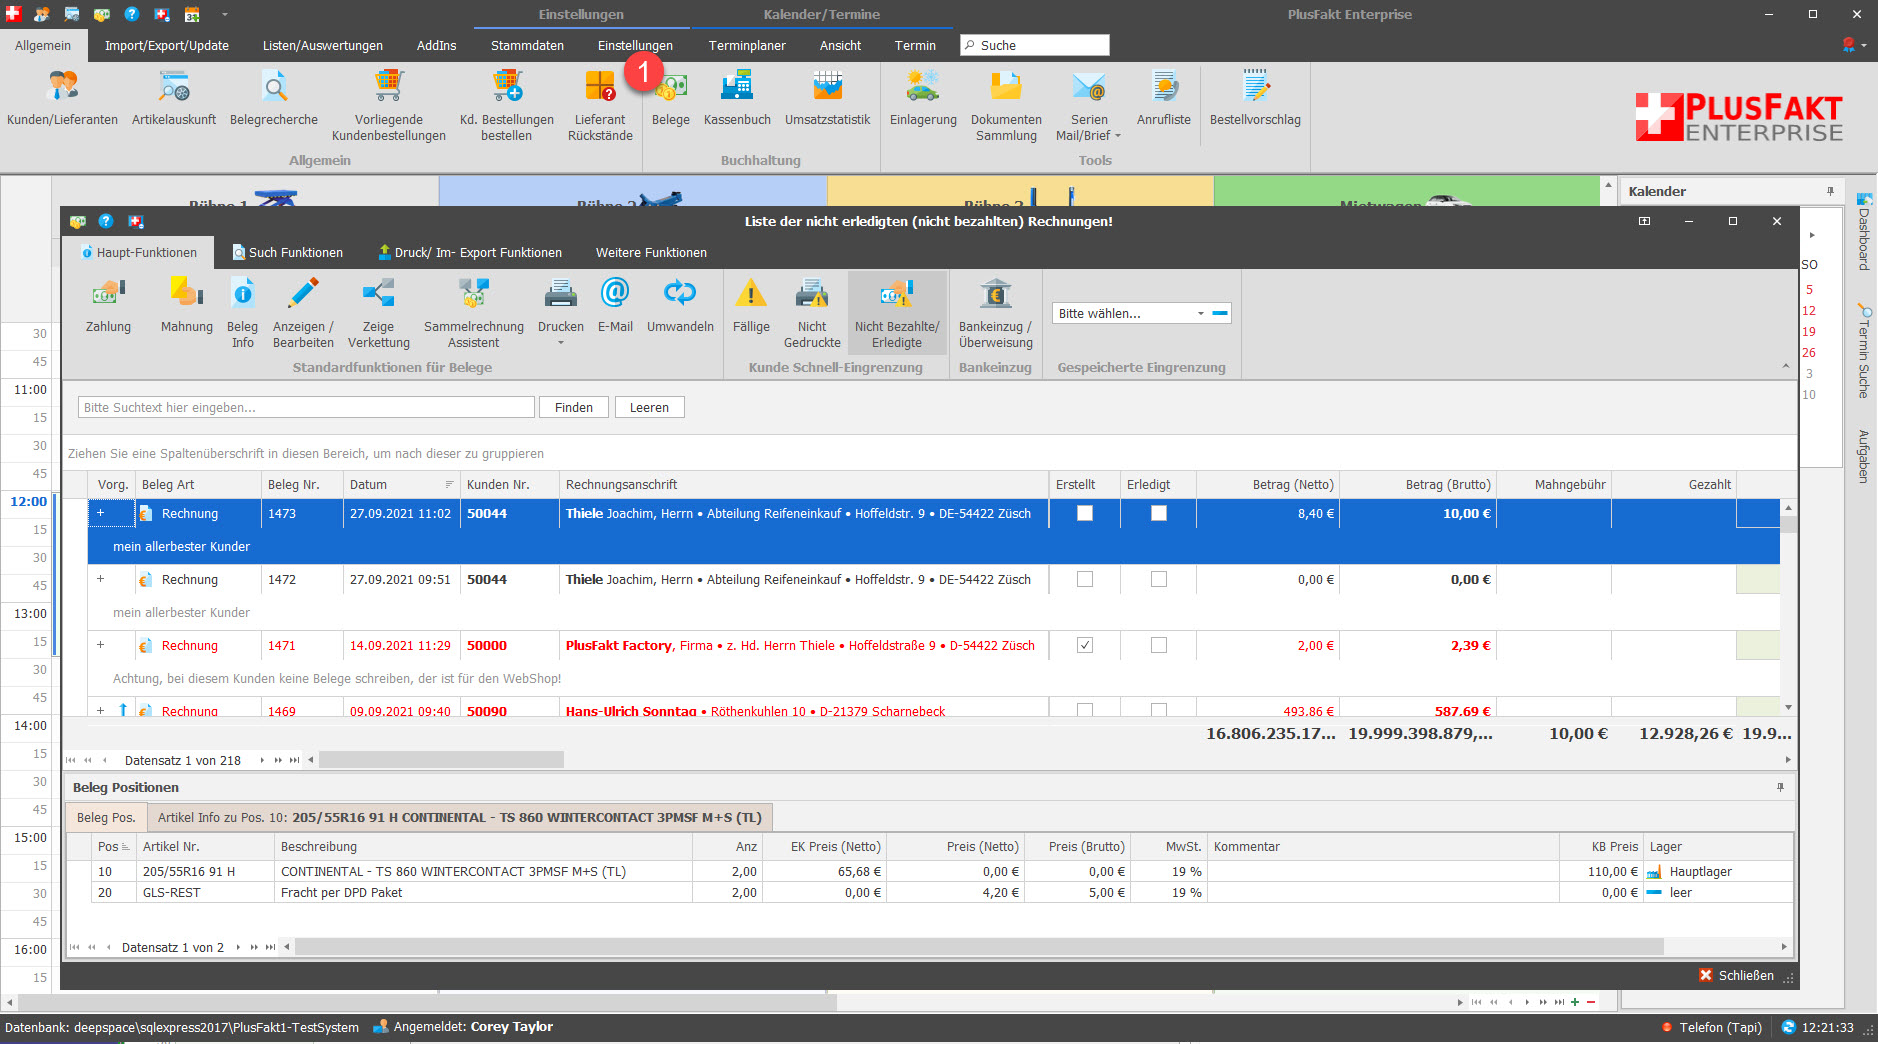Expand row of invoice 1471
1878x1044 pixels.
tap(100, 645)
